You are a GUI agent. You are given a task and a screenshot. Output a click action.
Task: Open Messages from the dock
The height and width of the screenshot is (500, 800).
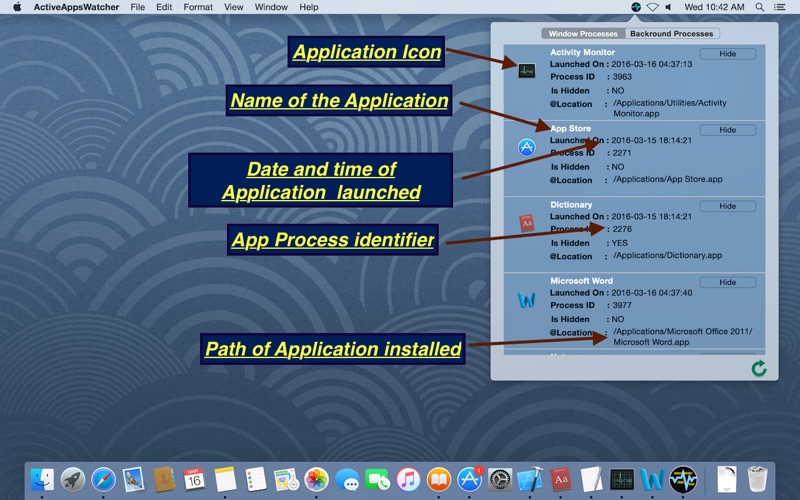347,480
